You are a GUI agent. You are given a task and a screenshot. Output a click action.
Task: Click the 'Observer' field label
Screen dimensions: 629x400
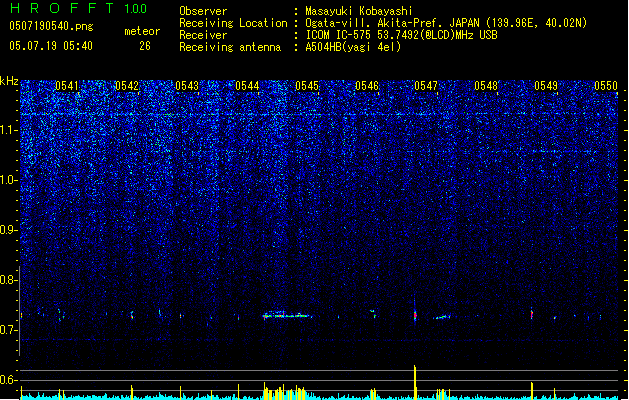point(203,11)
